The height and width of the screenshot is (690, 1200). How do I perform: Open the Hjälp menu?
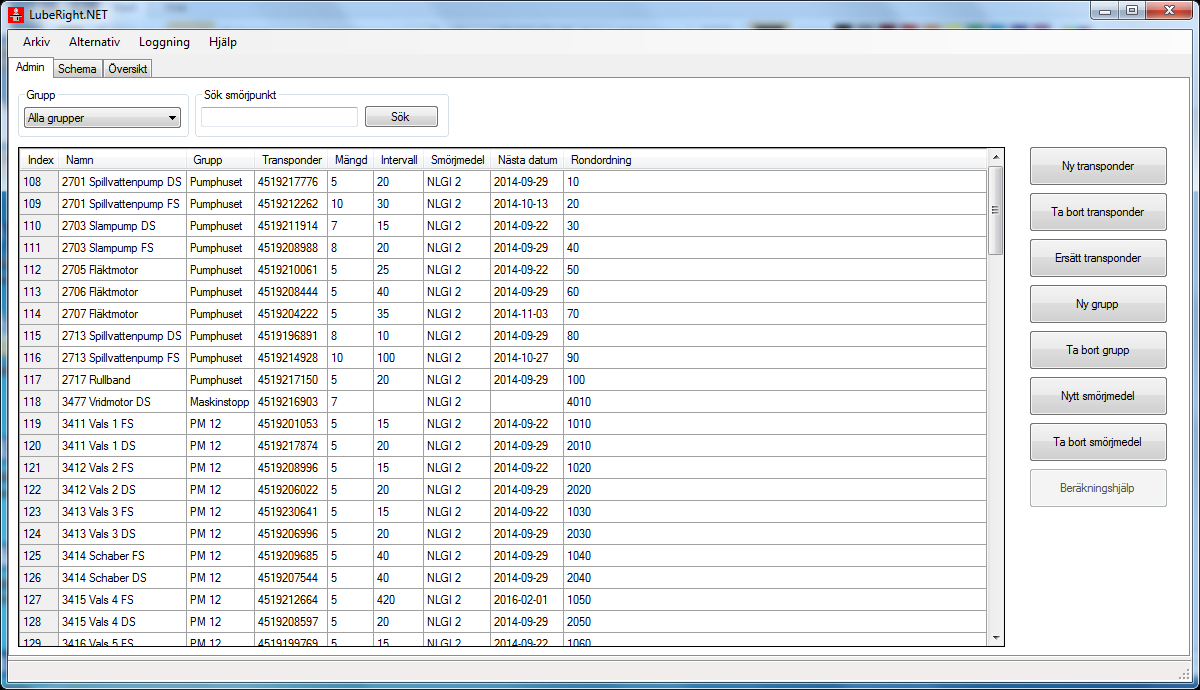(223, 42)
